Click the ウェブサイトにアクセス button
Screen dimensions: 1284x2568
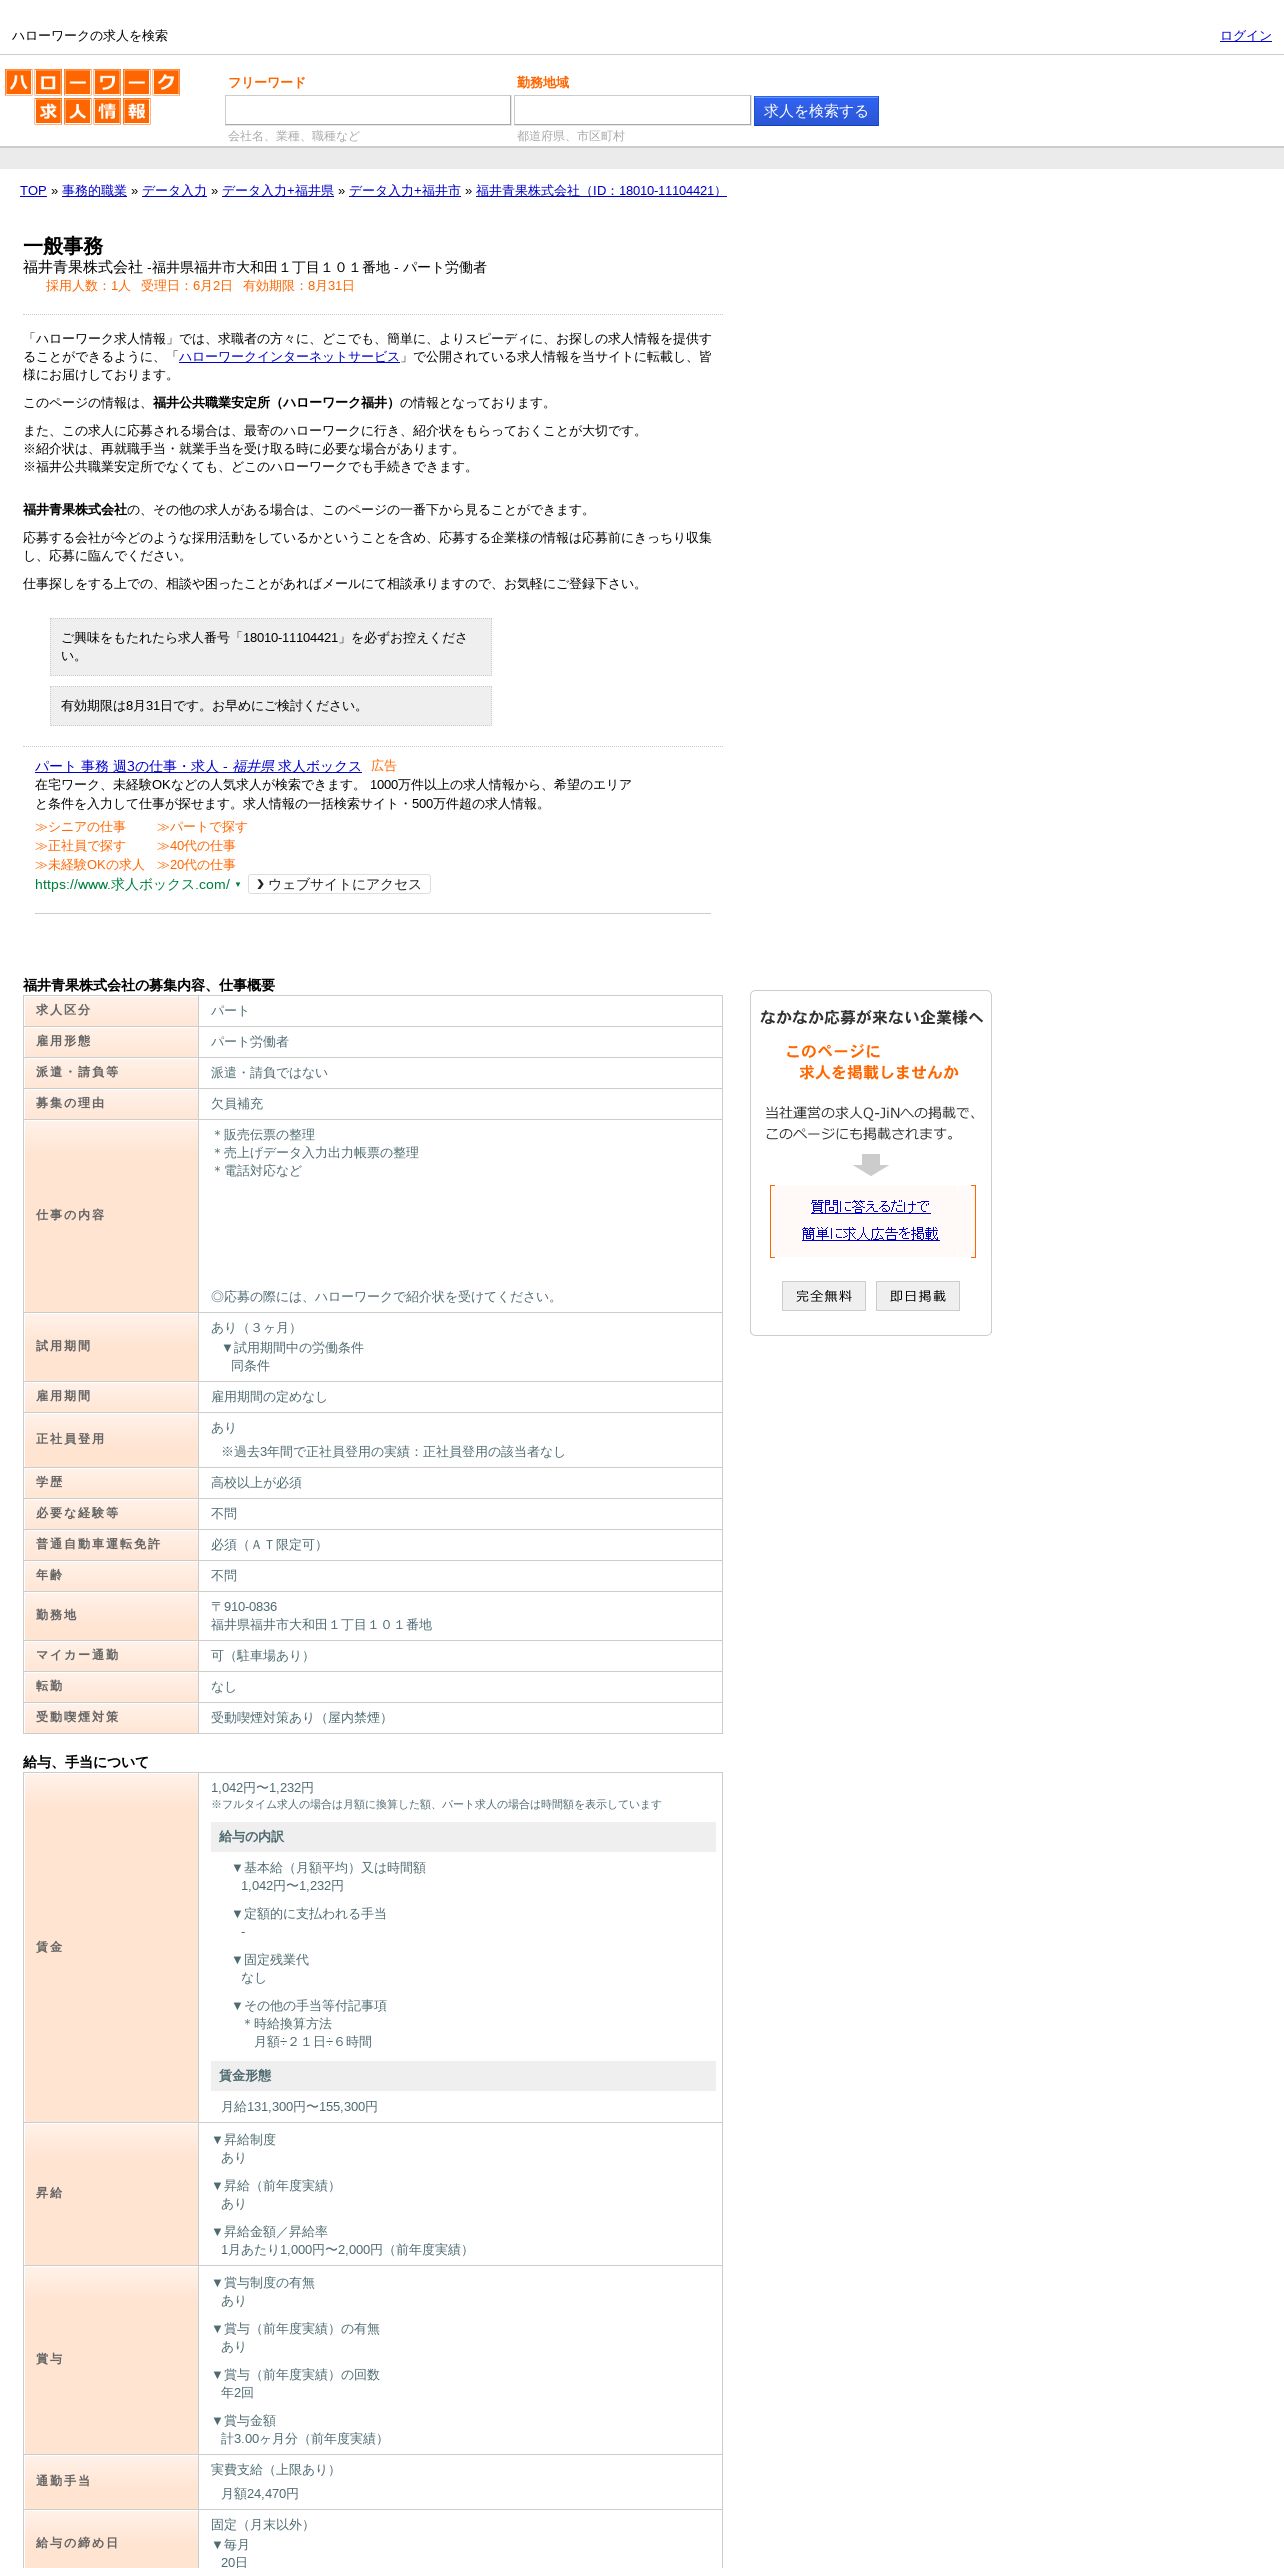339,884
